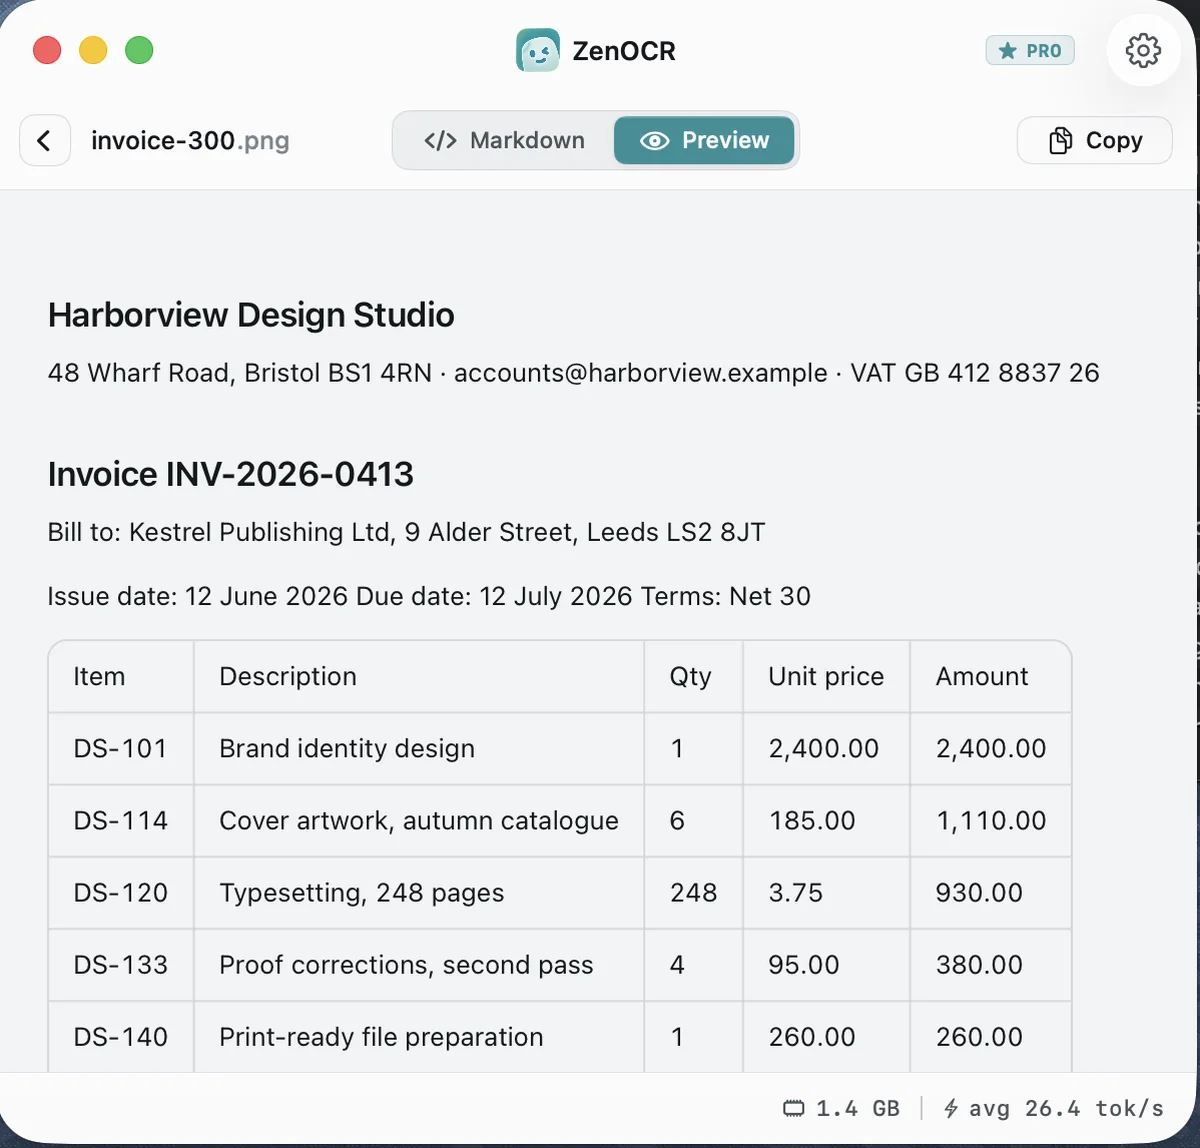
Task: Click the 3.75 unit price cell
Action: (827, 893)
